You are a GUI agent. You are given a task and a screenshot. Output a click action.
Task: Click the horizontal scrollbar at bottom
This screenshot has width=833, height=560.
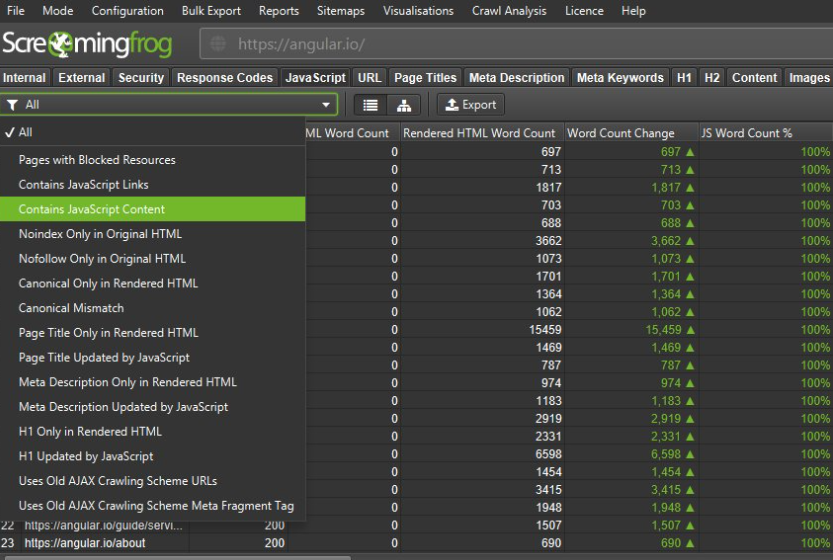pos(178,557)
